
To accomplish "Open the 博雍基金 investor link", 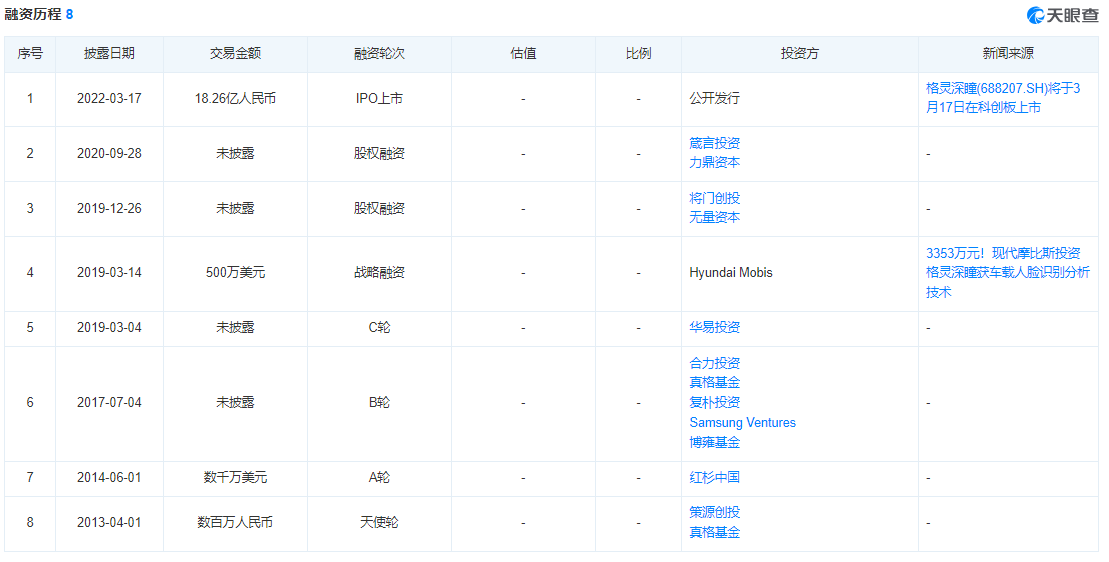I will 714,443.
